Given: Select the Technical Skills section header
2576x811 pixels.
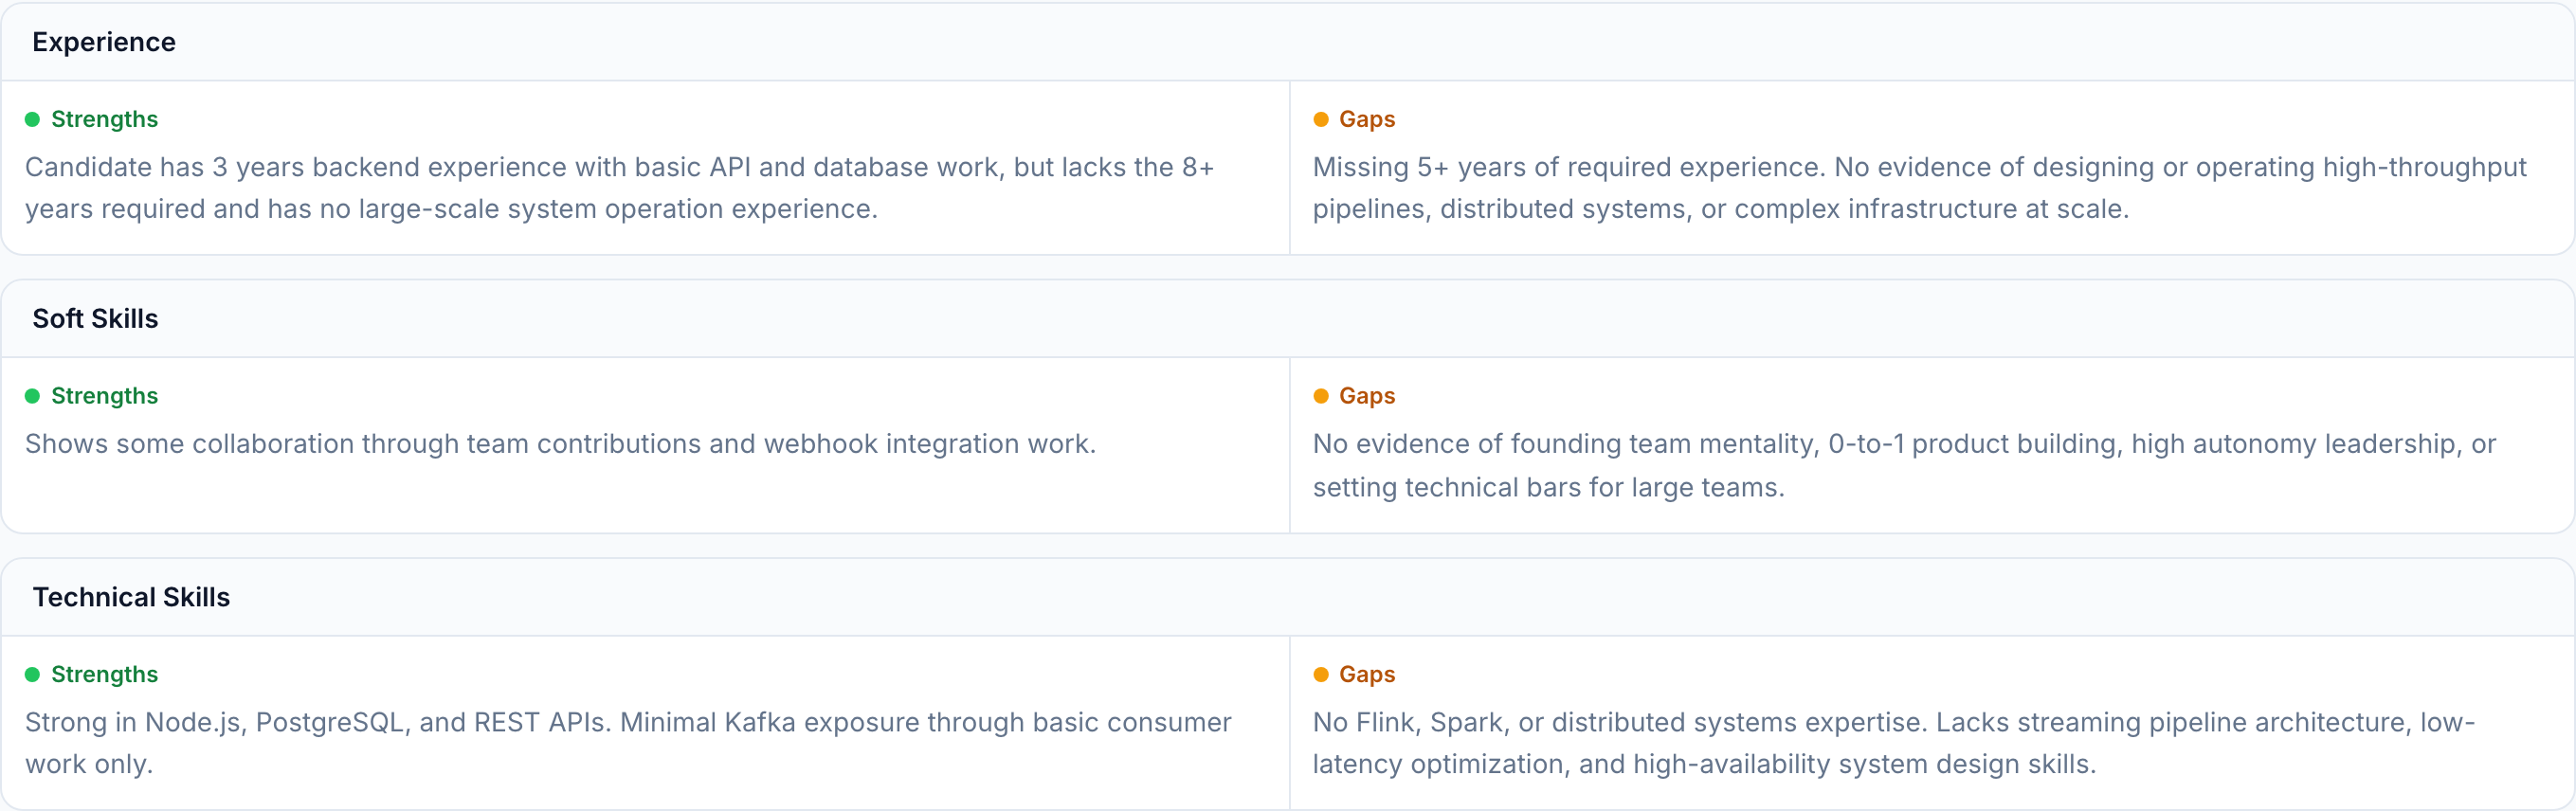Looking at the screenshot, I should (x=131, y=597).
